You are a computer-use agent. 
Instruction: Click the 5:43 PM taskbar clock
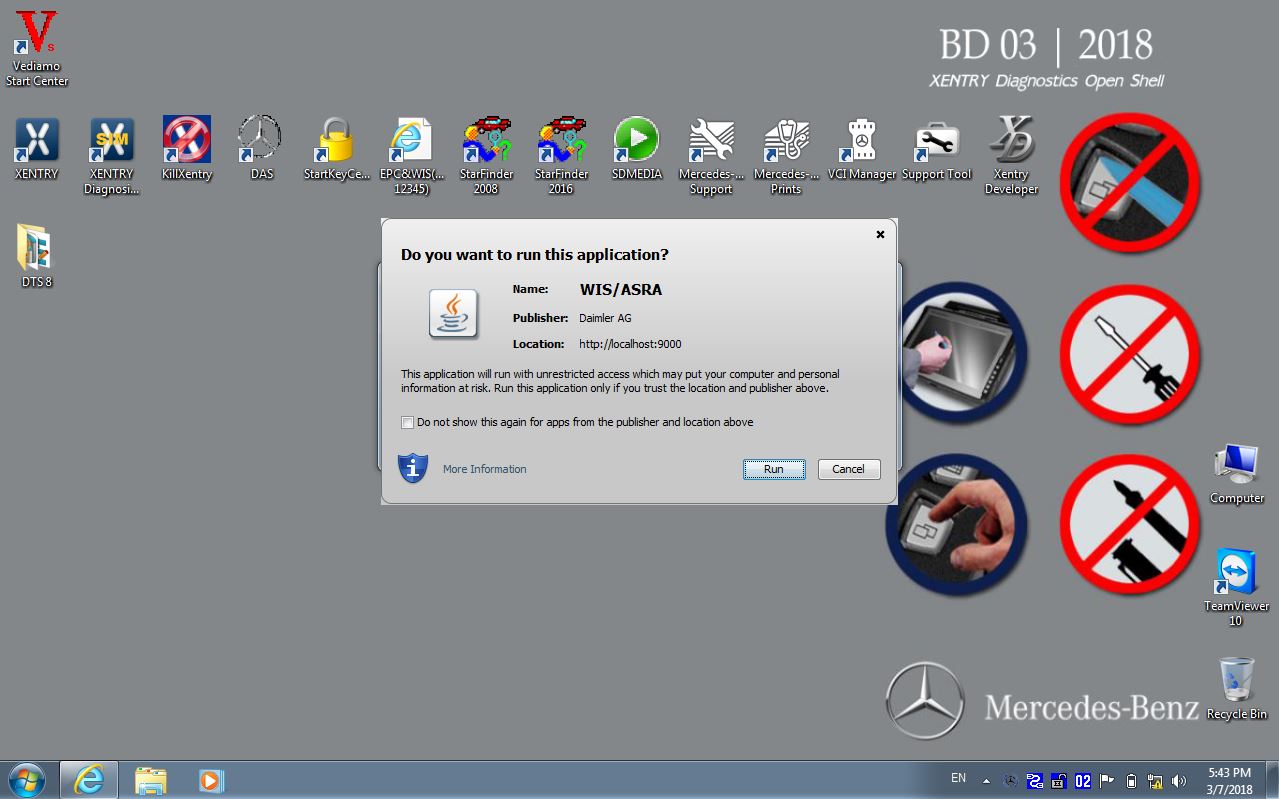click(1229, 781)
